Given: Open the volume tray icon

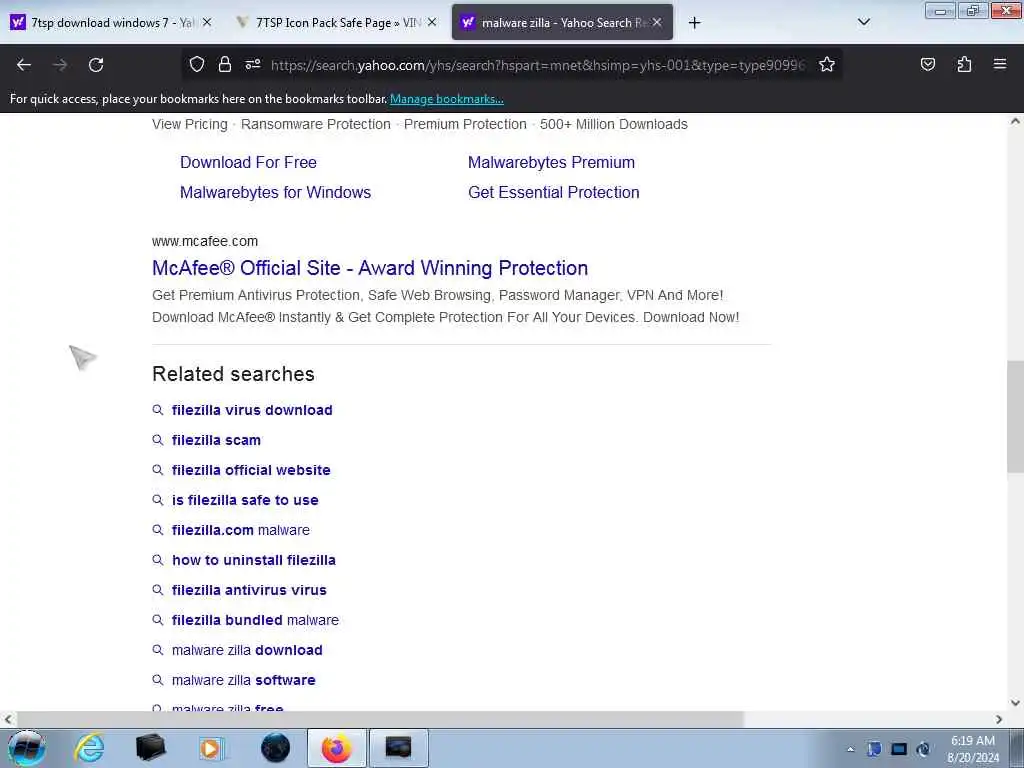Looking at the screenshot, I should [923, 749].
